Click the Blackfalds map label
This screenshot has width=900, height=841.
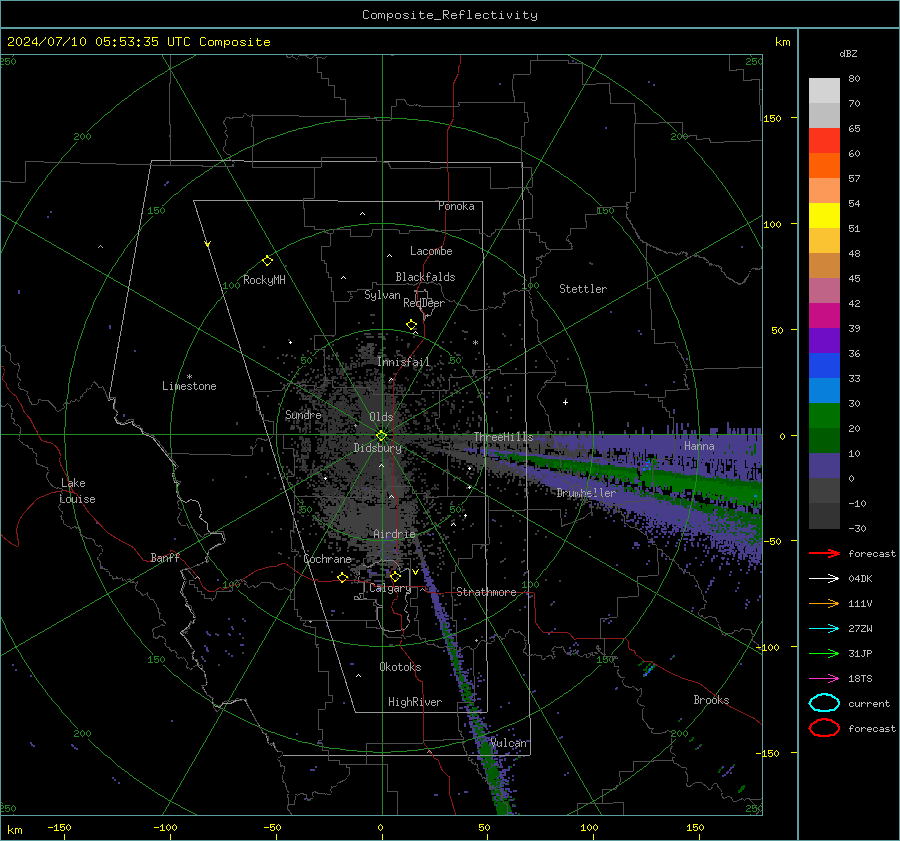pyautogui.click(x=425, y=277)
